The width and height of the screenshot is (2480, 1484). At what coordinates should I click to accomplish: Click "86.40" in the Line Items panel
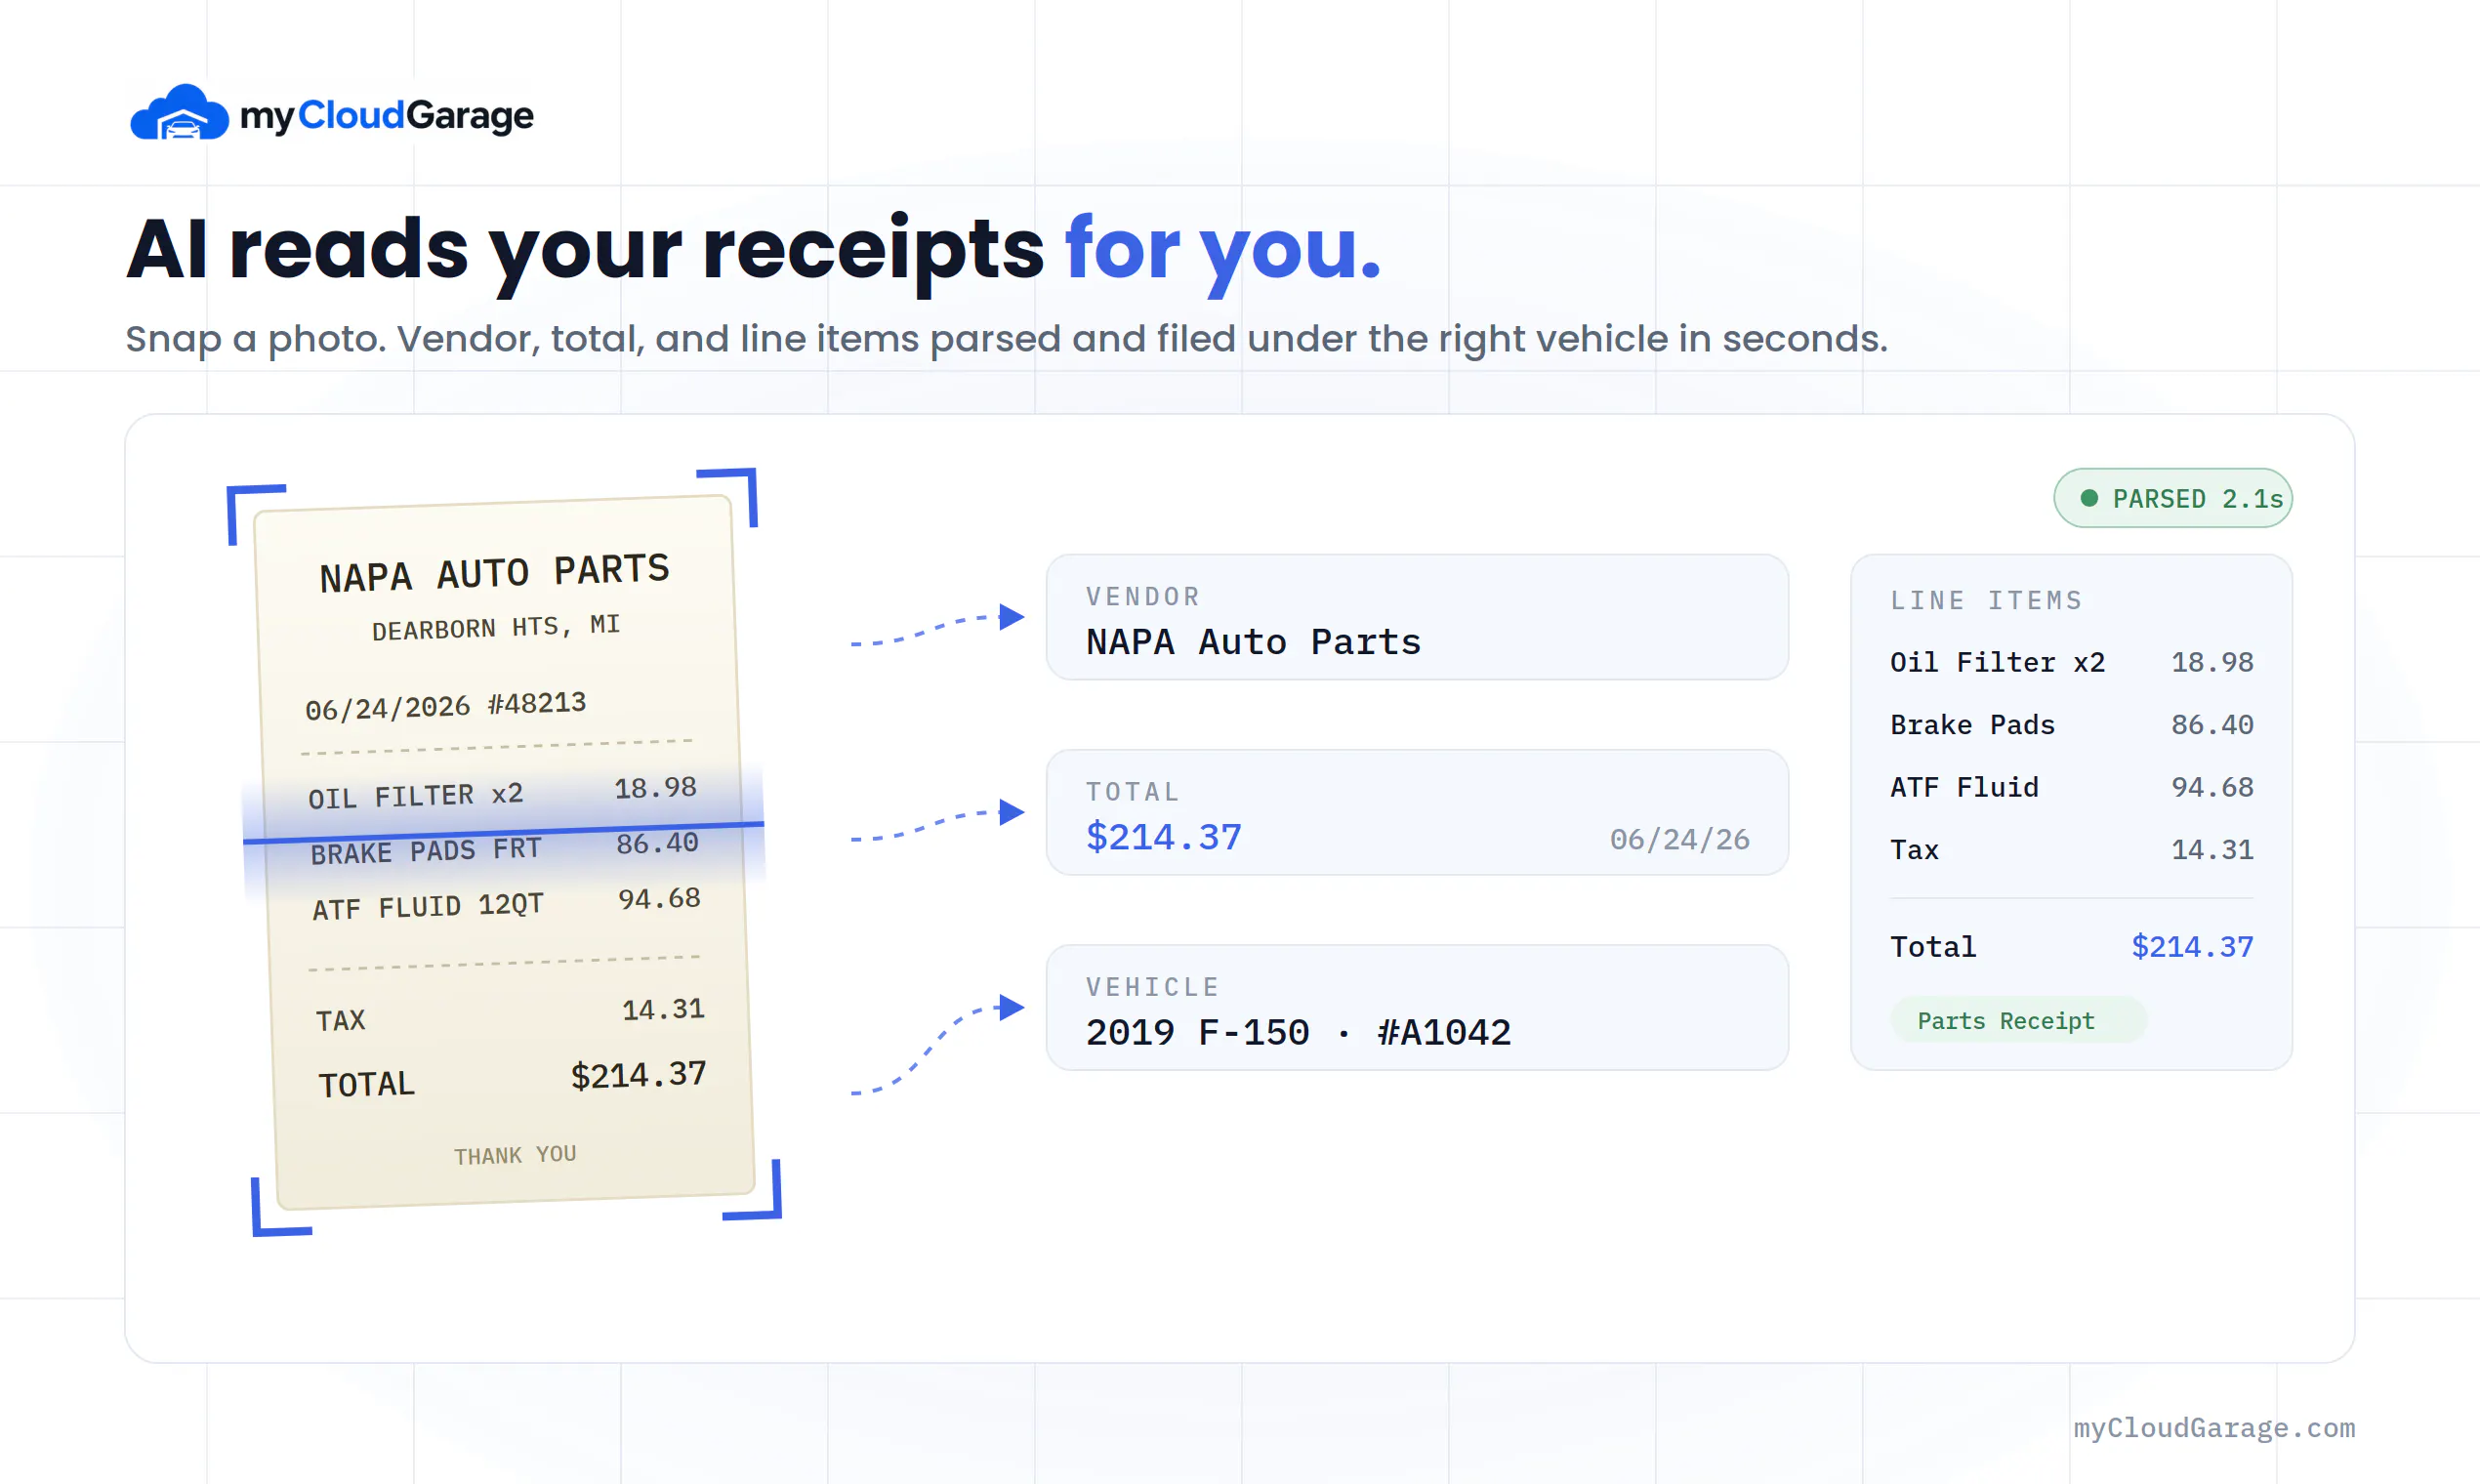point(2212,725)
